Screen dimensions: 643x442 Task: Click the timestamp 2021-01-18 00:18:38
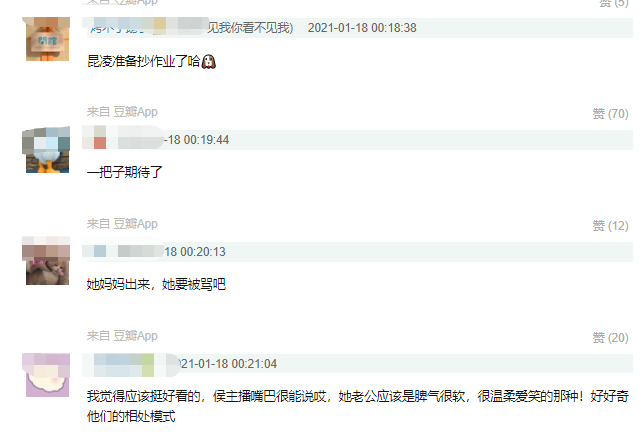362,27
